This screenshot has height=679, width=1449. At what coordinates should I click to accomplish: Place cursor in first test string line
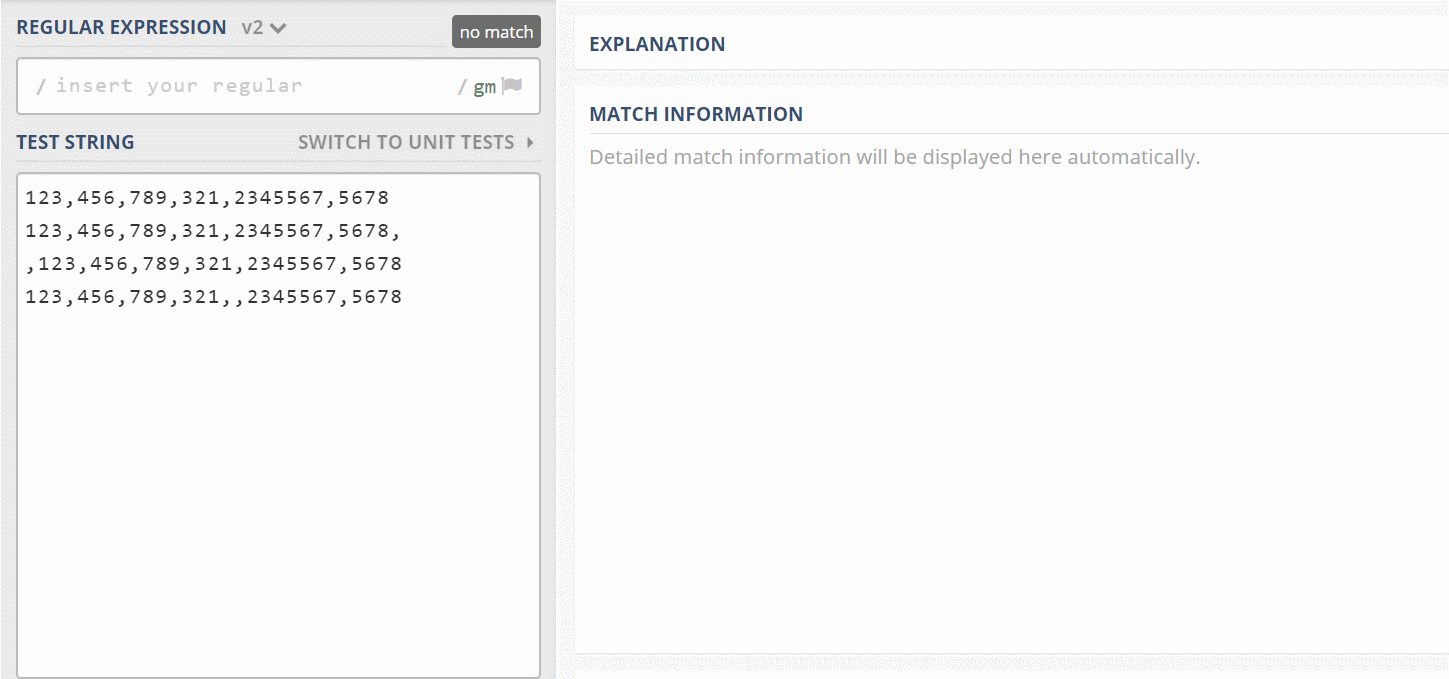207,198
